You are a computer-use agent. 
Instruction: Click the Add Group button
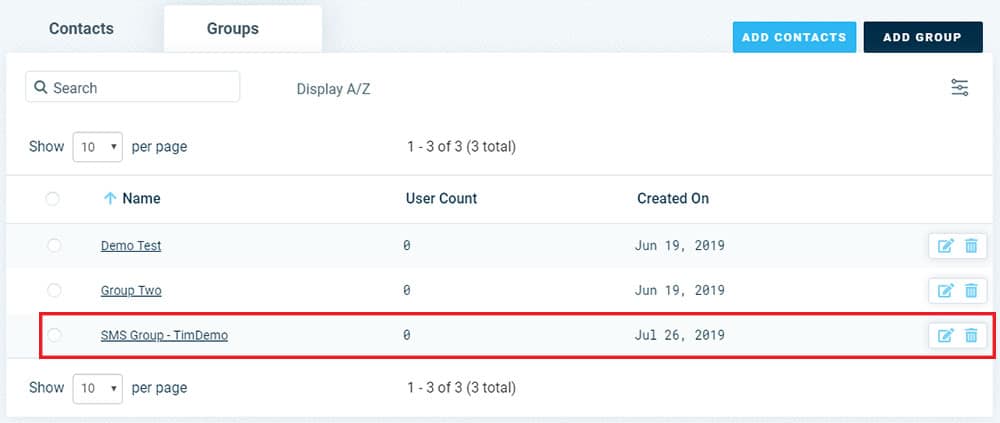pyautogui.click(x=923, y=37)
